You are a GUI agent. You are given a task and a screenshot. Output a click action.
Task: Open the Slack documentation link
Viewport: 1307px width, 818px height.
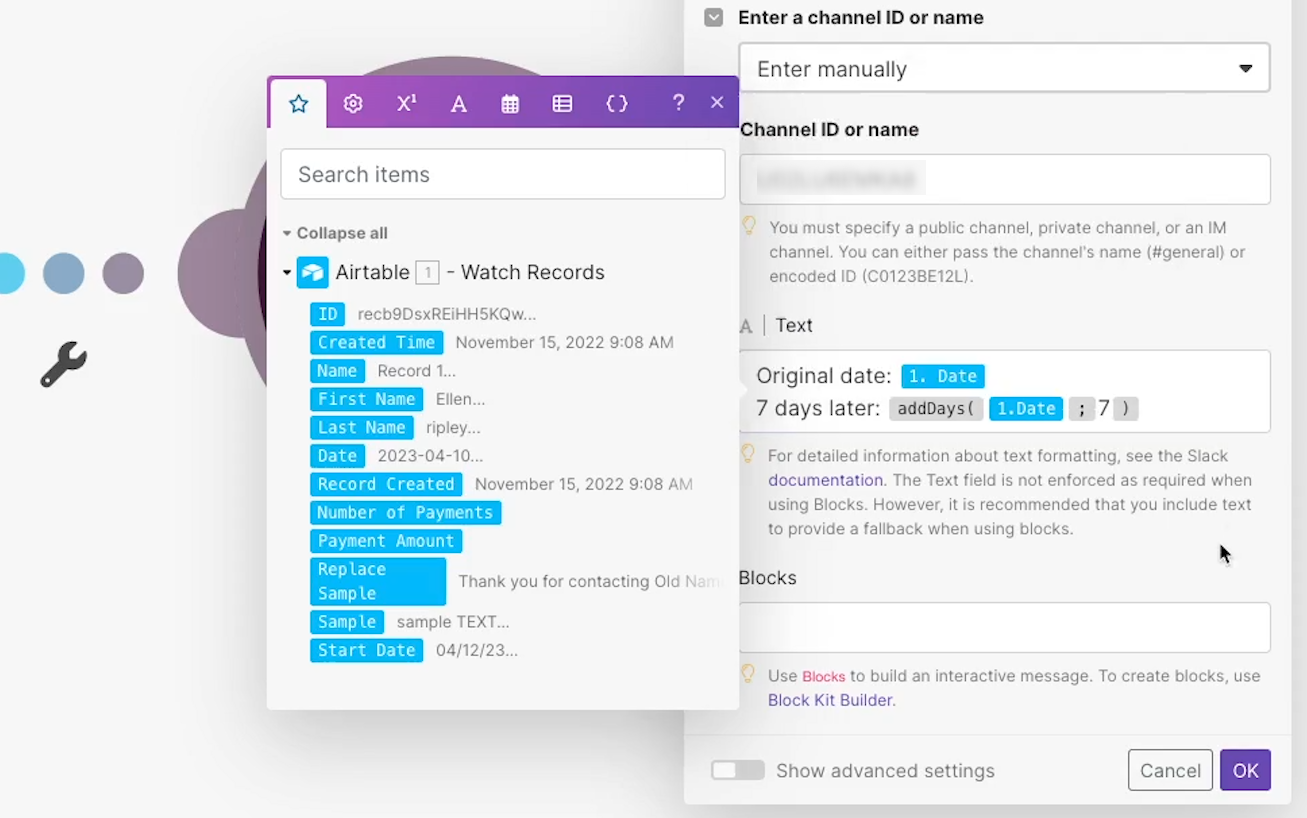click(x=825, y=480)
